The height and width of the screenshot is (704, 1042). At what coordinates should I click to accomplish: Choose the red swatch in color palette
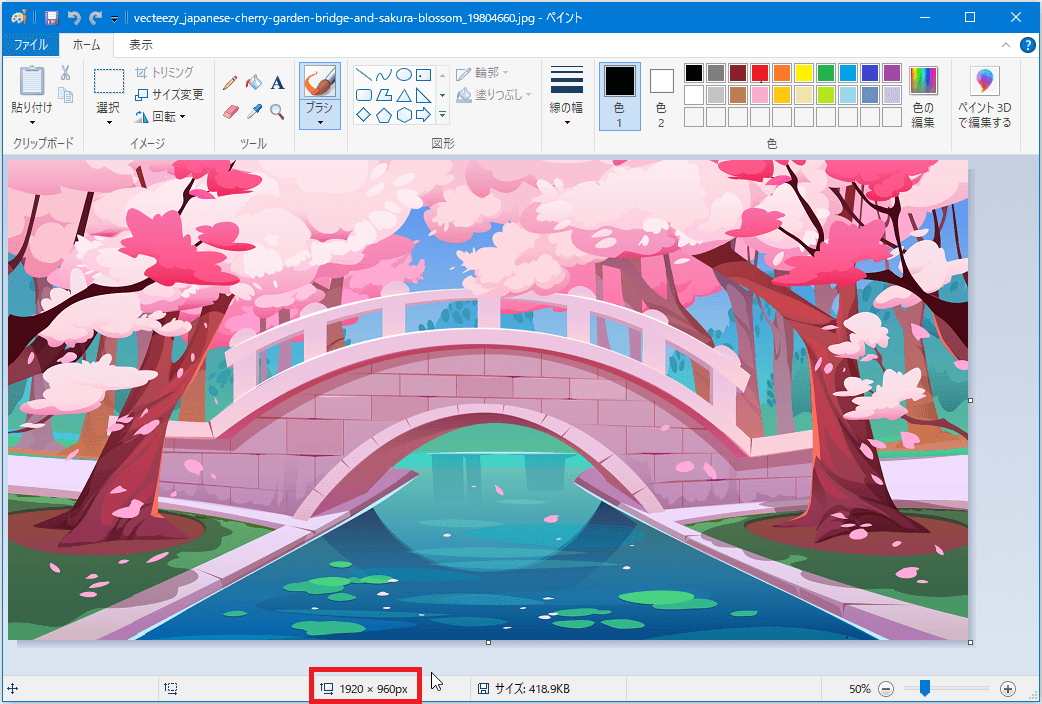coord(760,73)
